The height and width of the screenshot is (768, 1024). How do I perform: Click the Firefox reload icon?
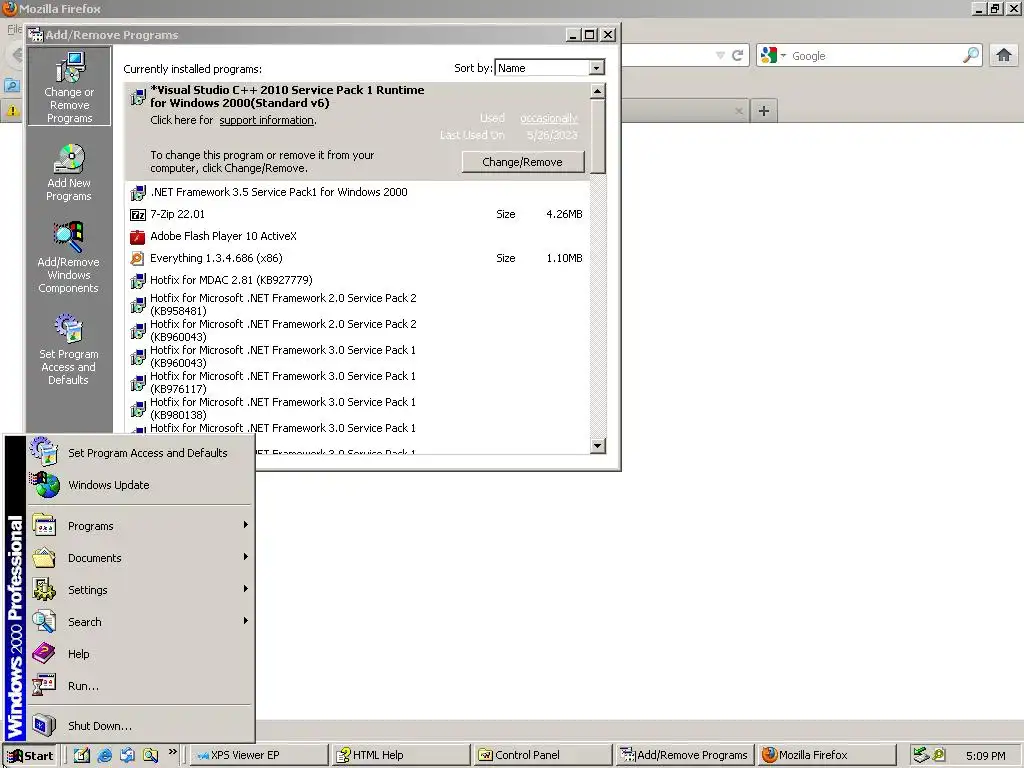737,56
